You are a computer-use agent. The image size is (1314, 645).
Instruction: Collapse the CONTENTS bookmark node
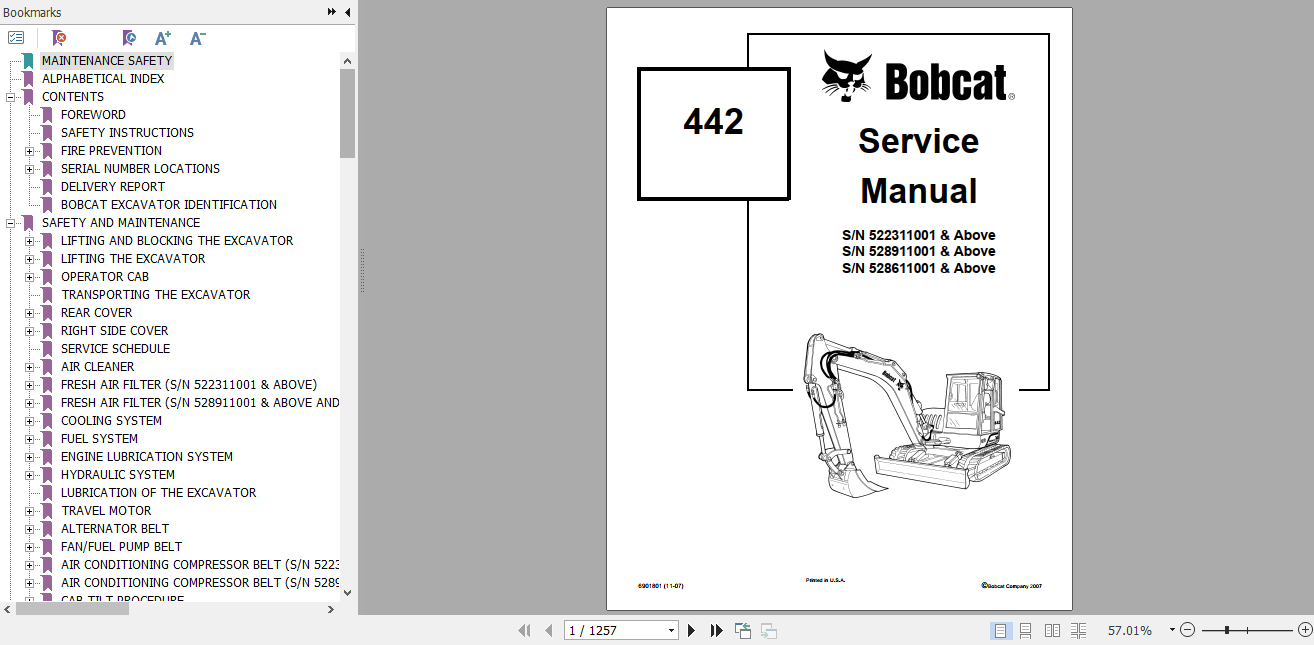10,97
